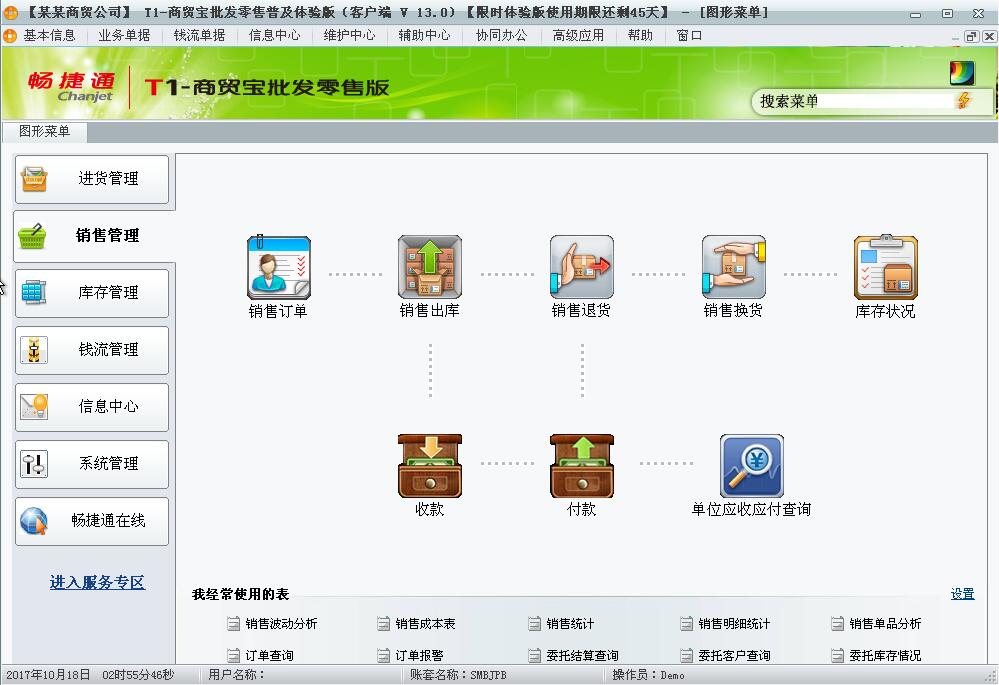Open 设置 to customize frequent tables

961,594
